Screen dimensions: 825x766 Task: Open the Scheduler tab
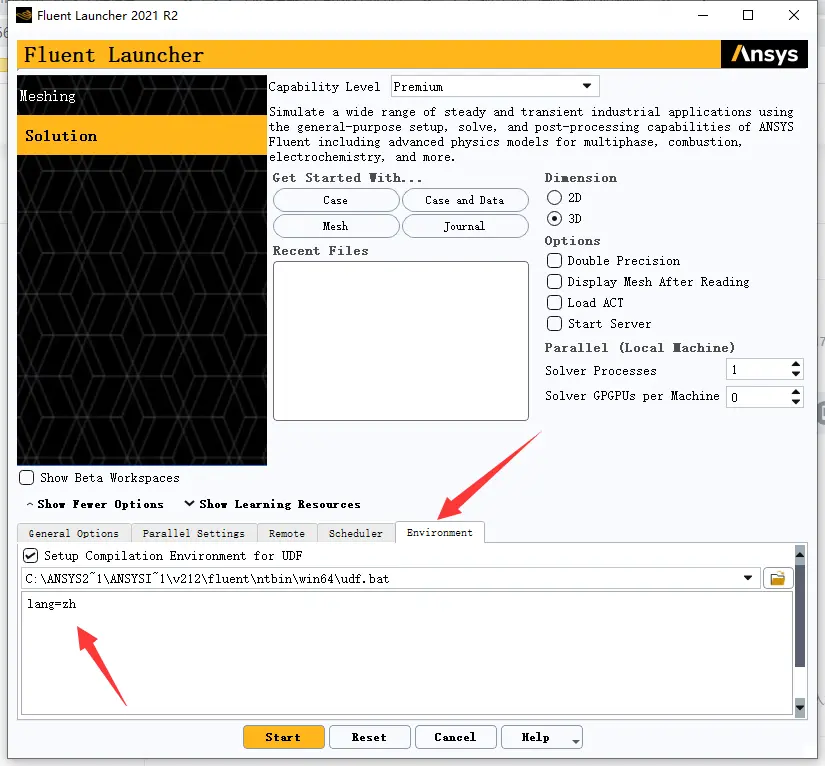pos(356,533)
